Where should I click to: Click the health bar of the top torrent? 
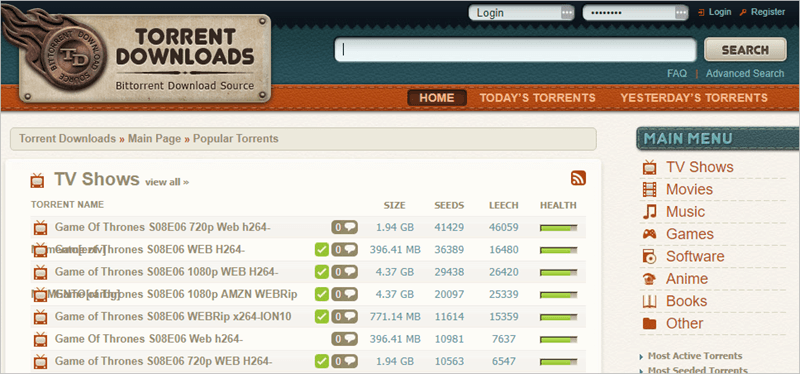(559, 228)
